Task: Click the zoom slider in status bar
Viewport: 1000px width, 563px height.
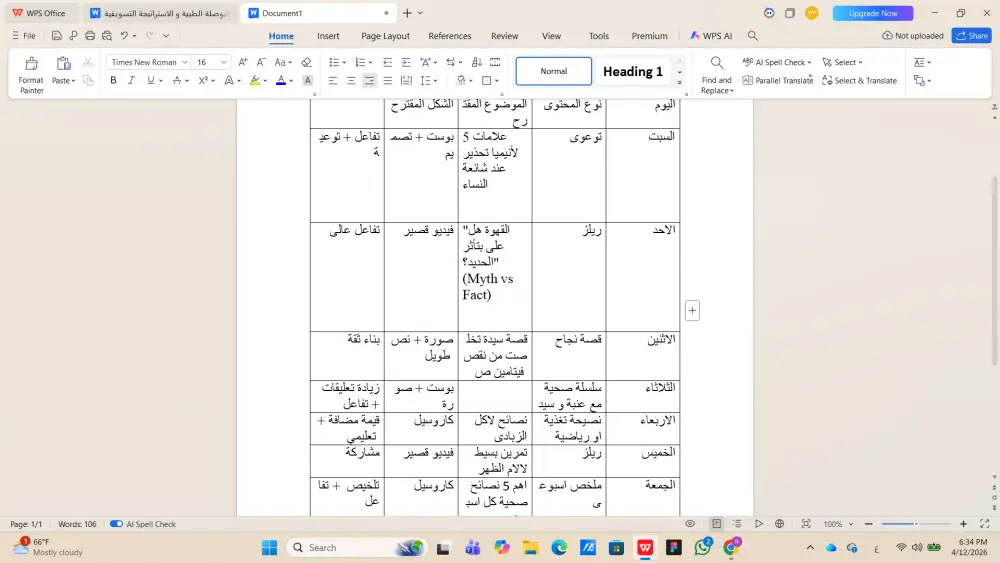Action: click(x=916, y=523)
